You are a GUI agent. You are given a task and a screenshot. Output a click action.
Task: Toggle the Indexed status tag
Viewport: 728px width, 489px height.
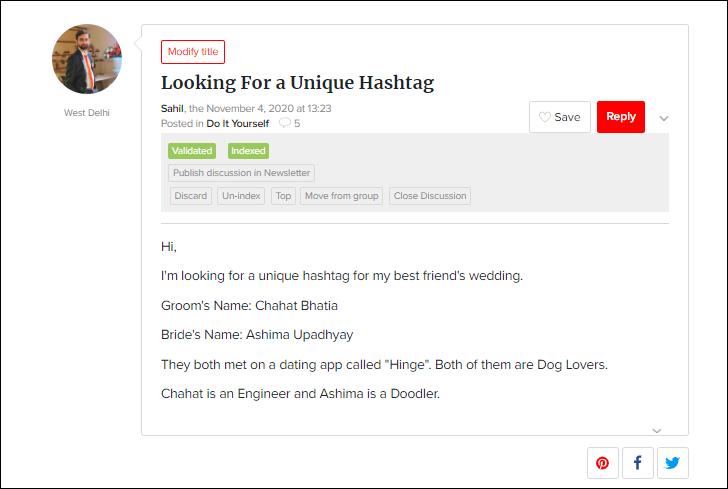(248, 151)
